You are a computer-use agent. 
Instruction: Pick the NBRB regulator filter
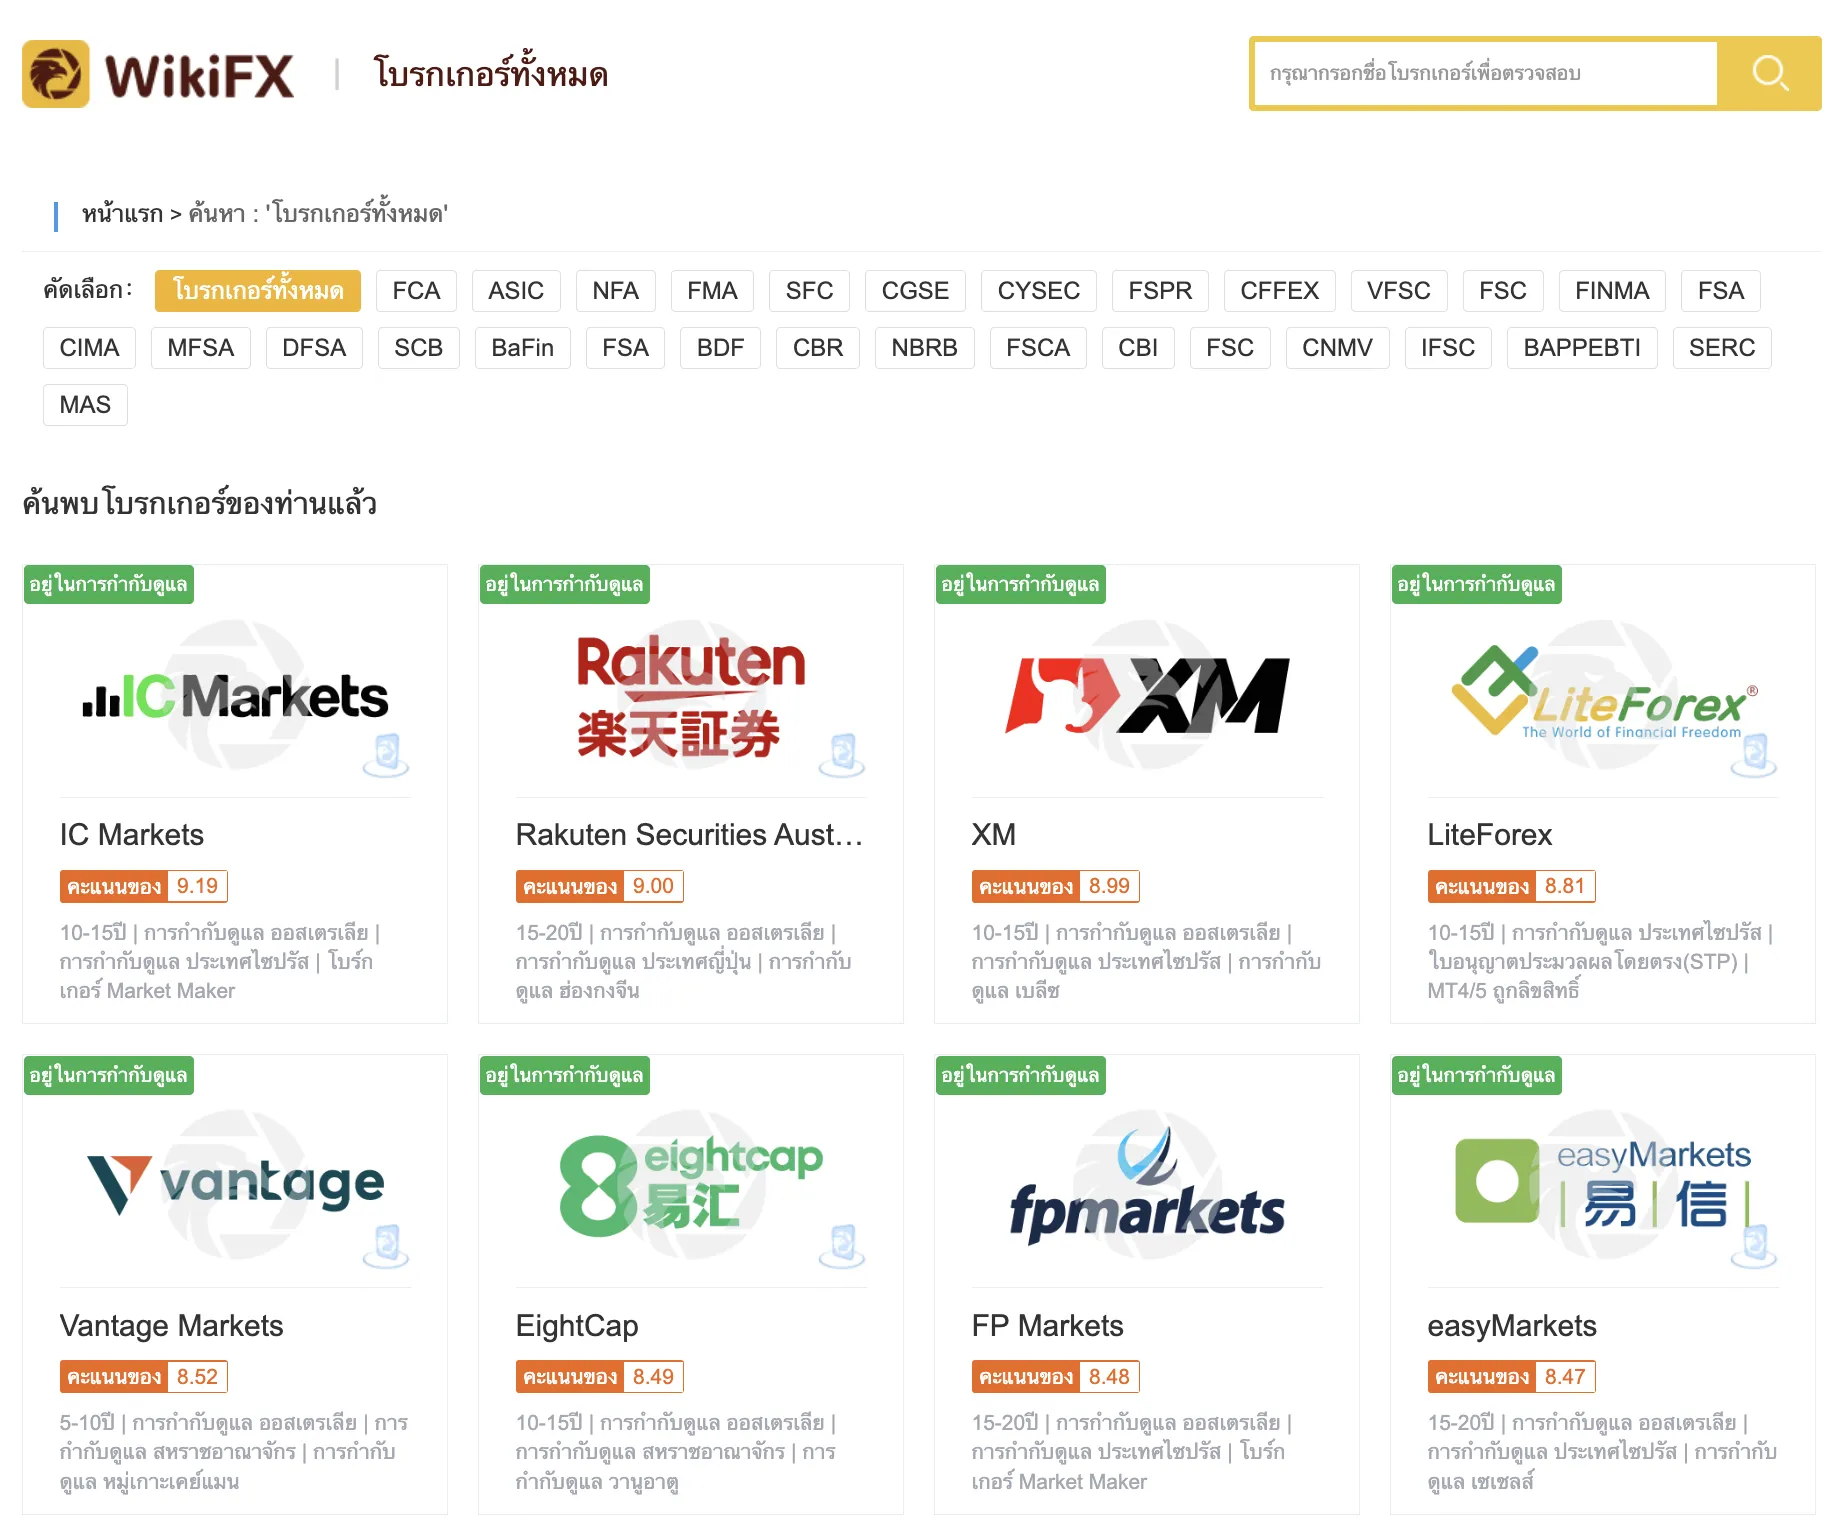pyautogui.click(x=925, y=348)
